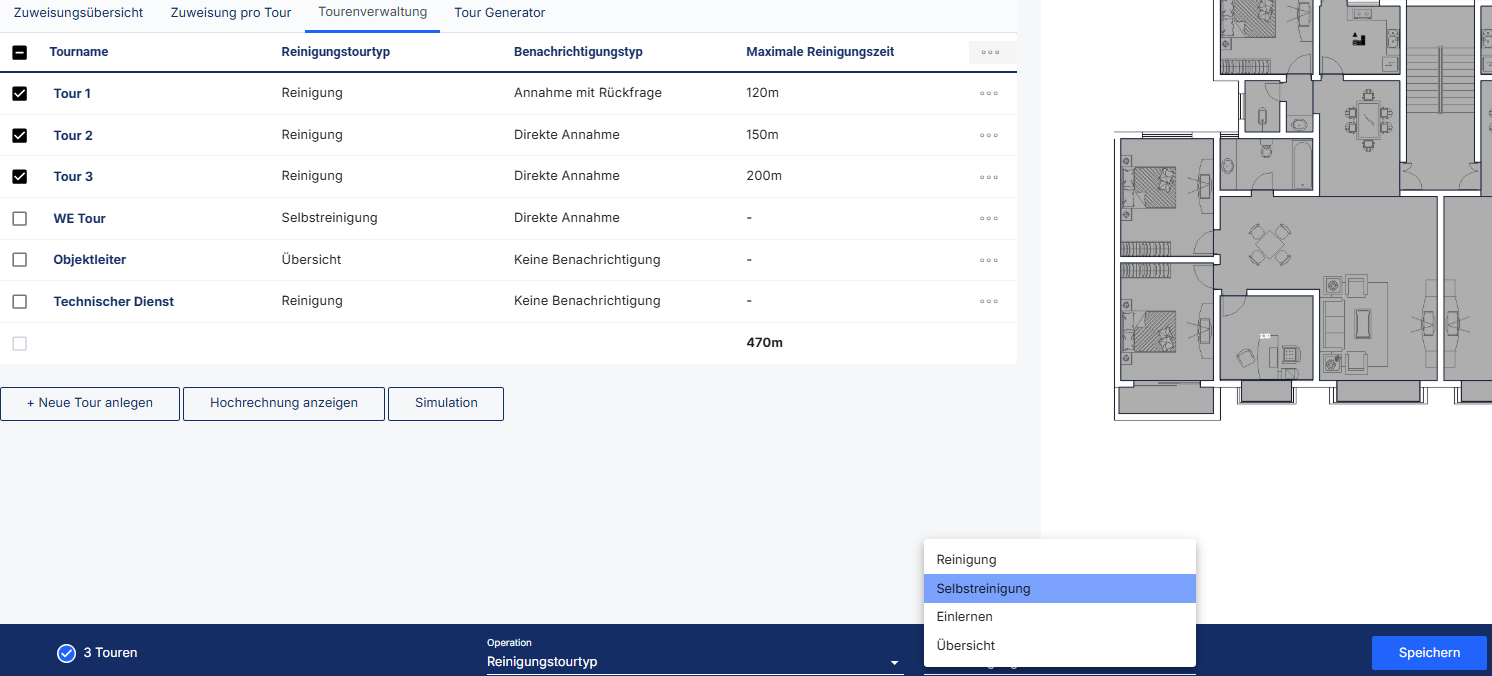Viewport: 1492px width, 676px height.
Task: Open the Zuweisung pro Tour tab
Action: click(231, 13)
